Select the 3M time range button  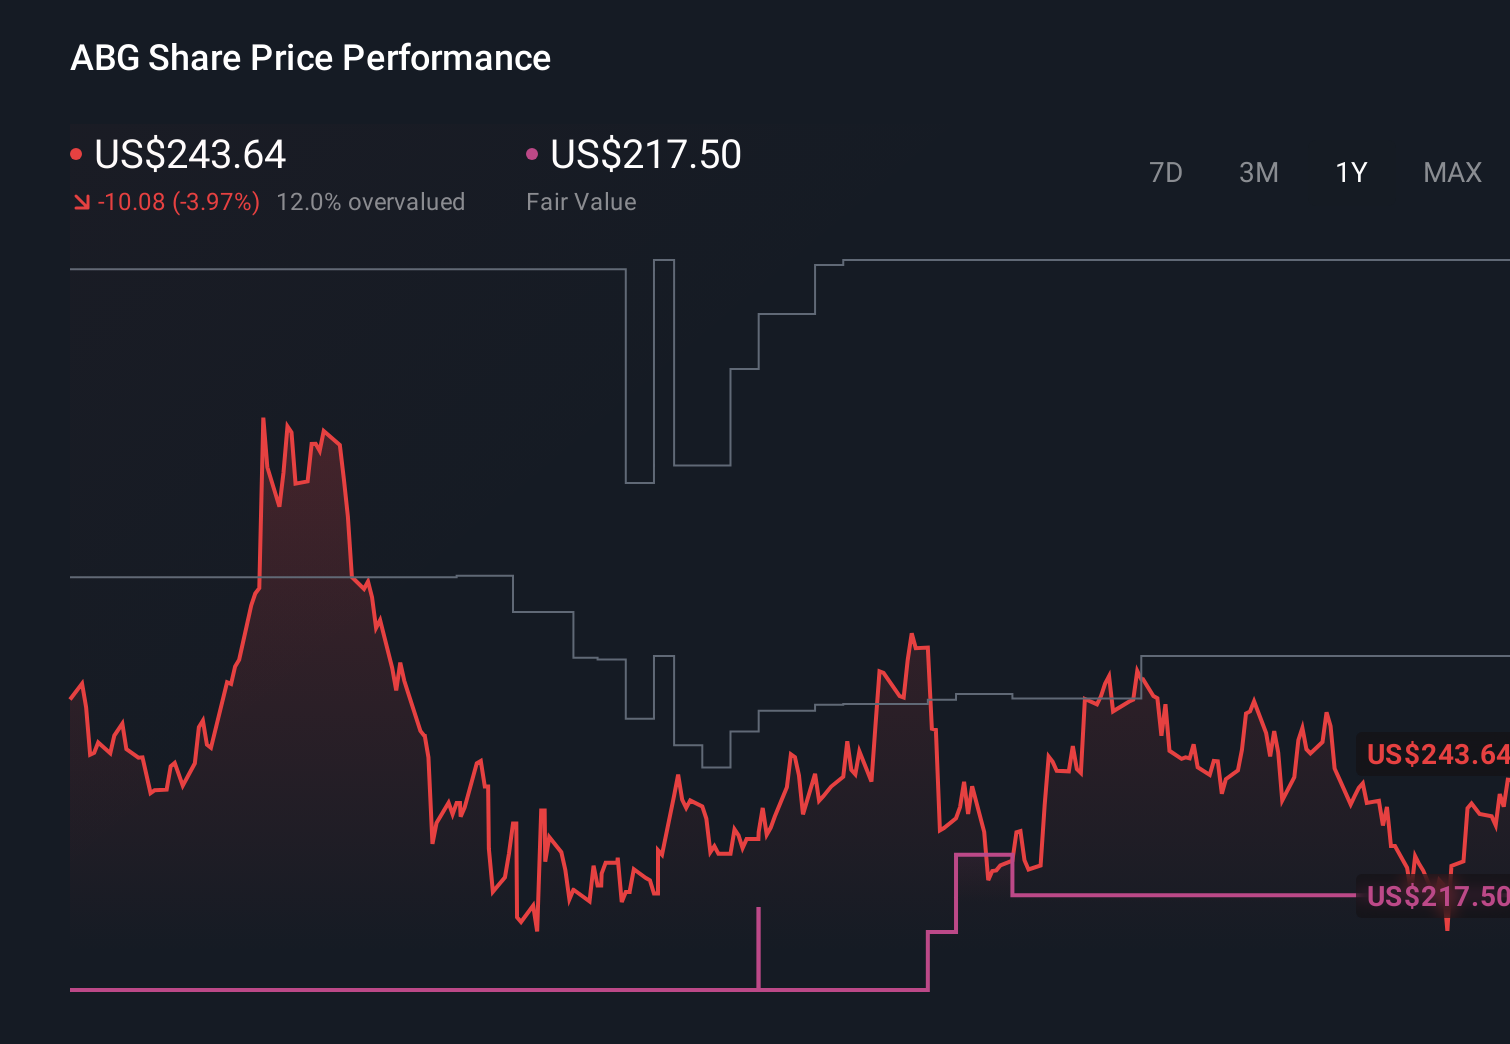[1258, 172]
